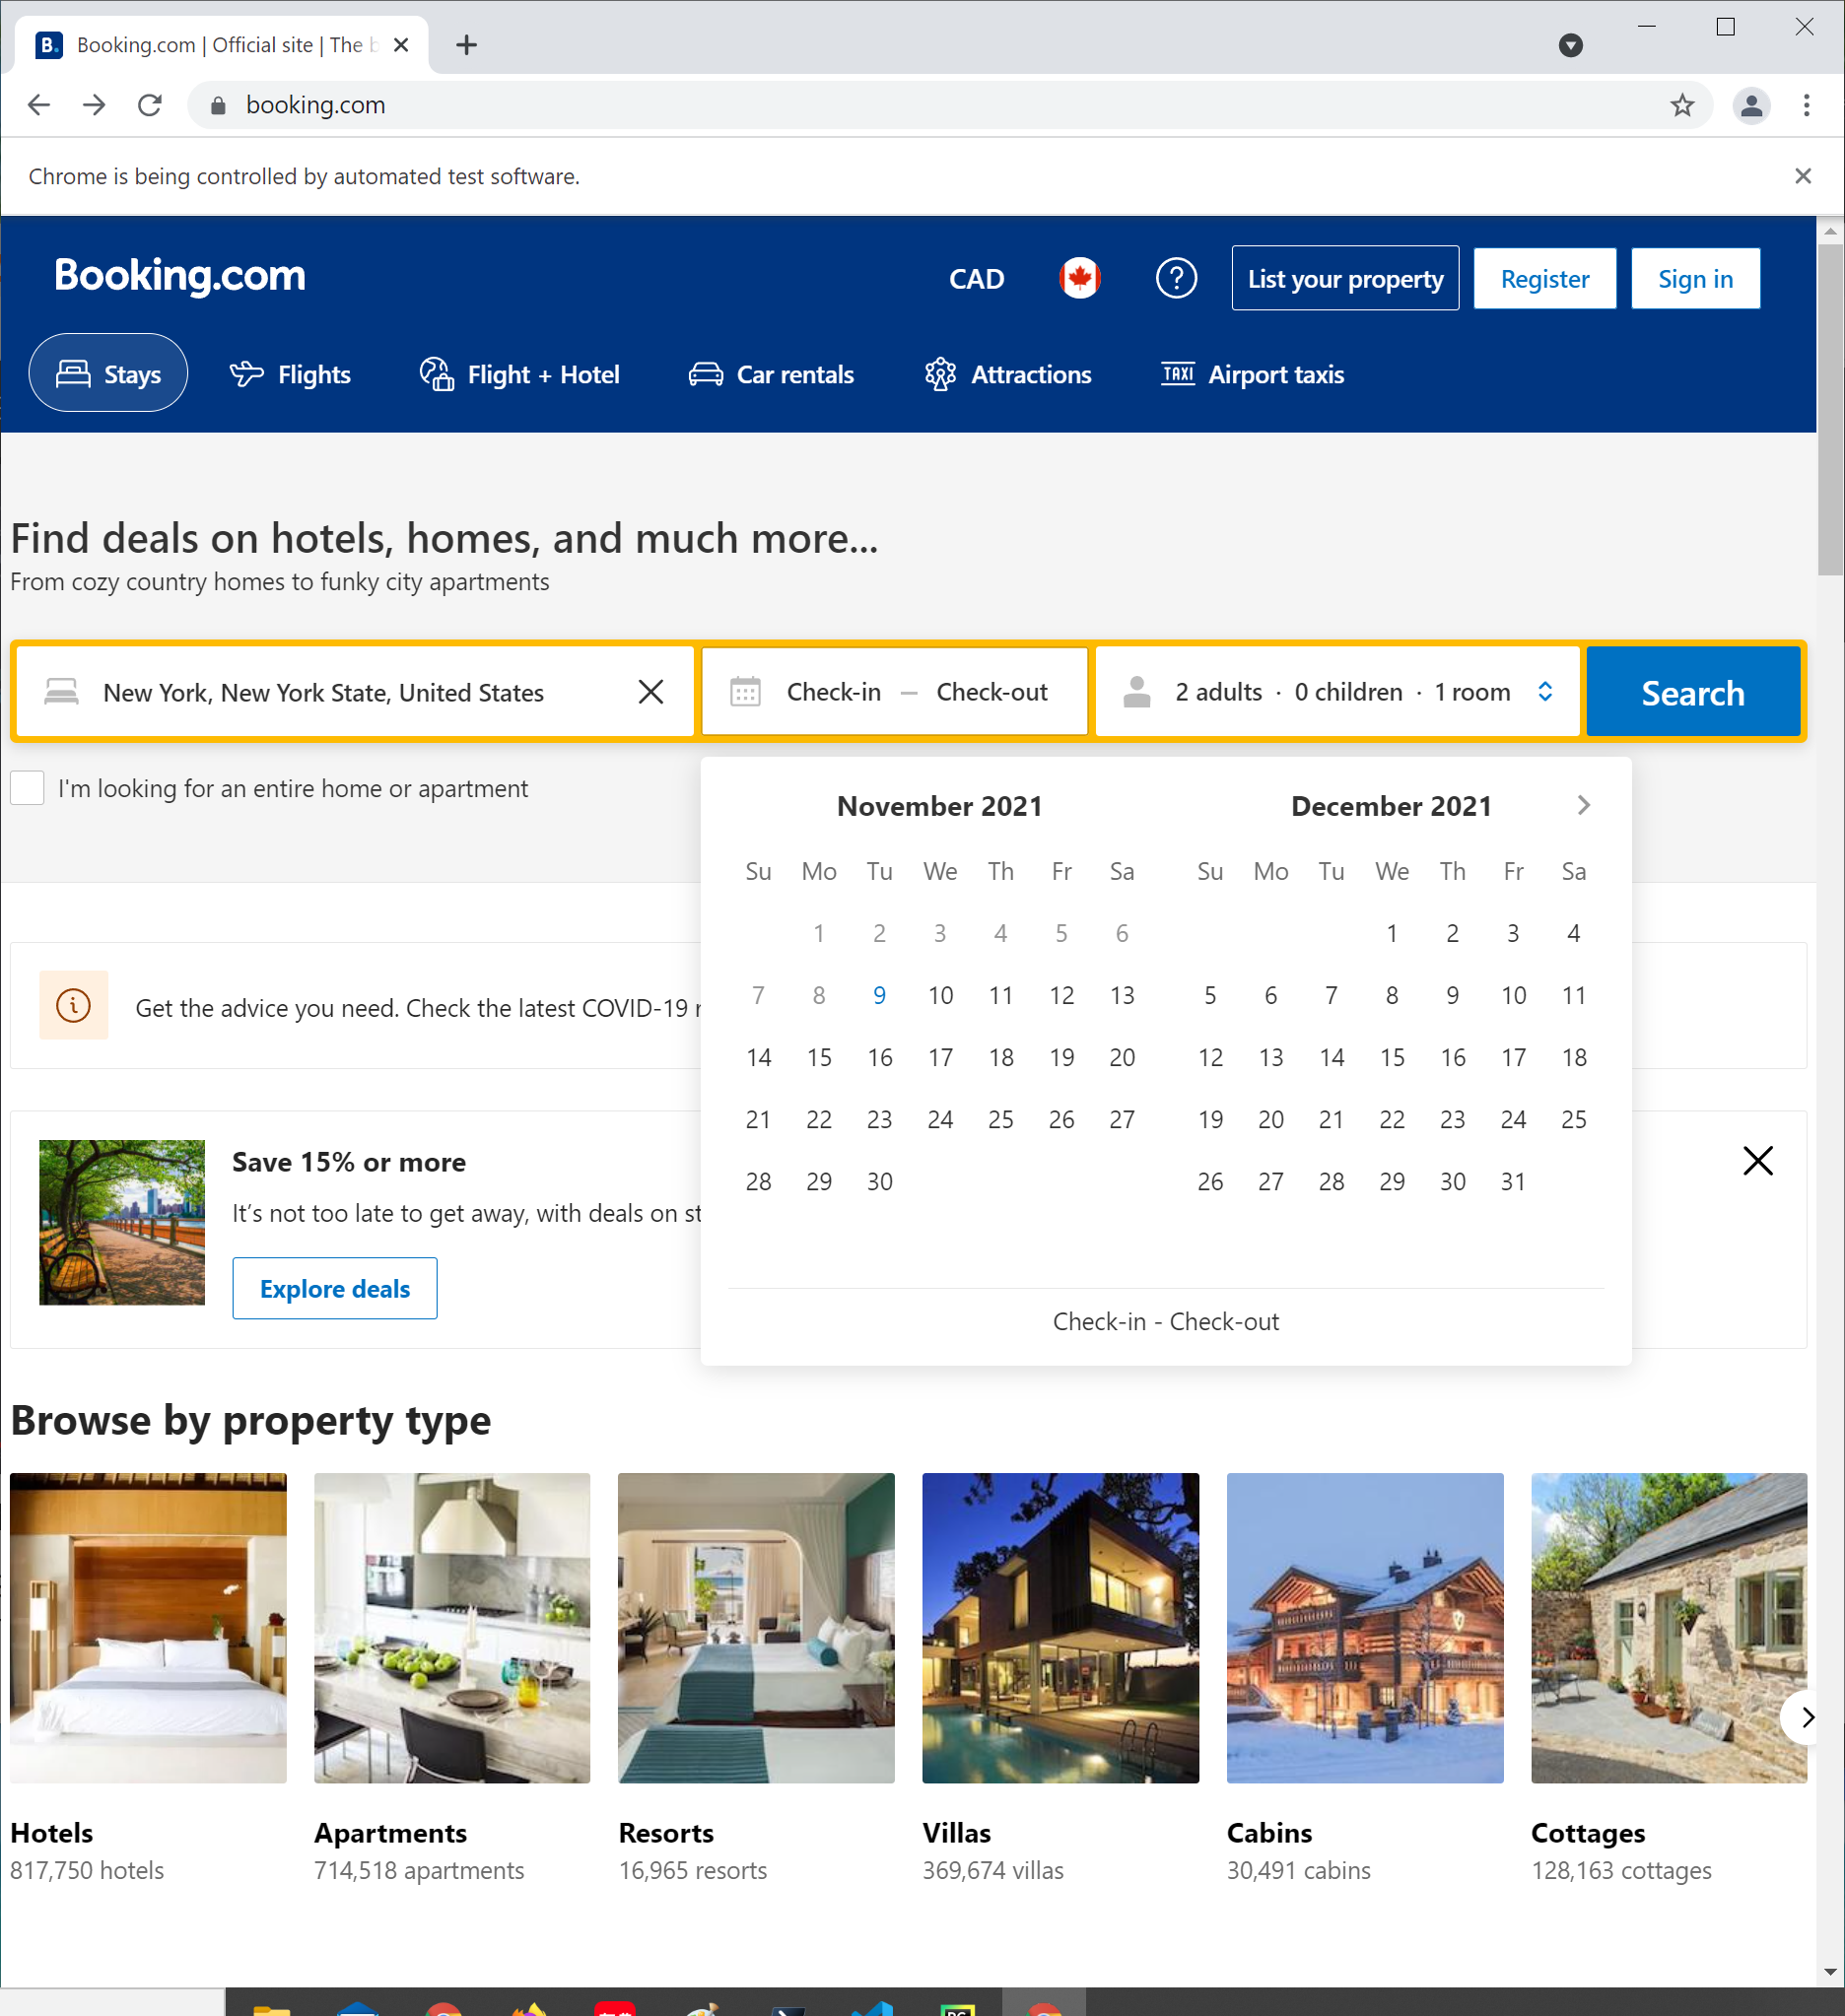Go to Car rentals
1845x2016 pixels.
pos(771,374)
